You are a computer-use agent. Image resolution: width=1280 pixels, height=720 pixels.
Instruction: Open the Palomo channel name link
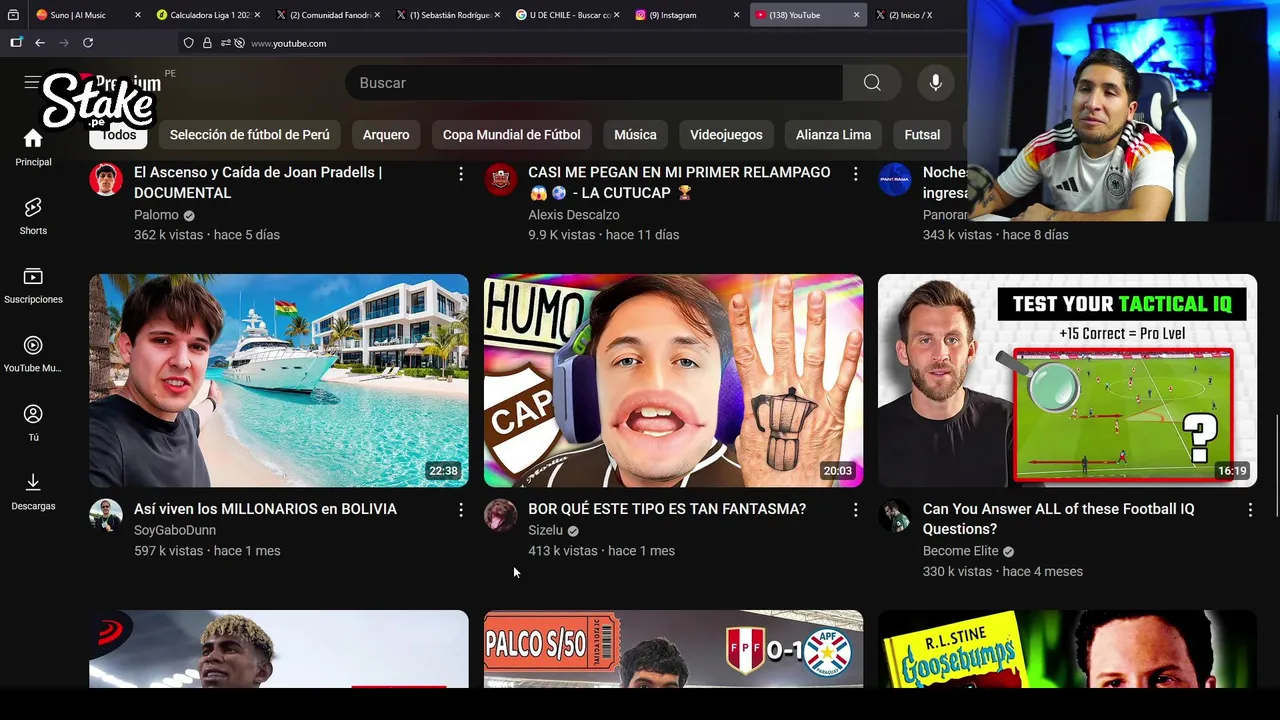click(x=156, y=215)
